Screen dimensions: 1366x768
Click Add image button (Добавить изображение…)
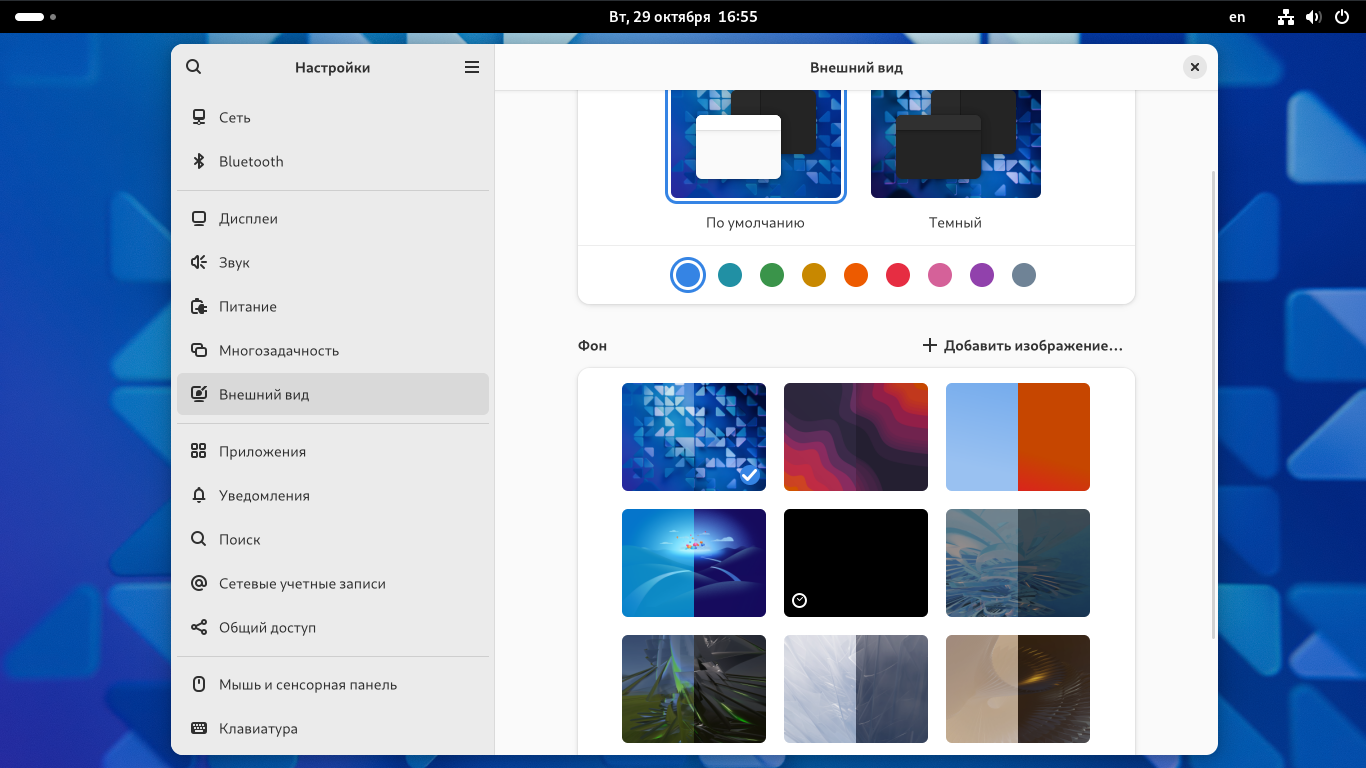[1022, 345]
